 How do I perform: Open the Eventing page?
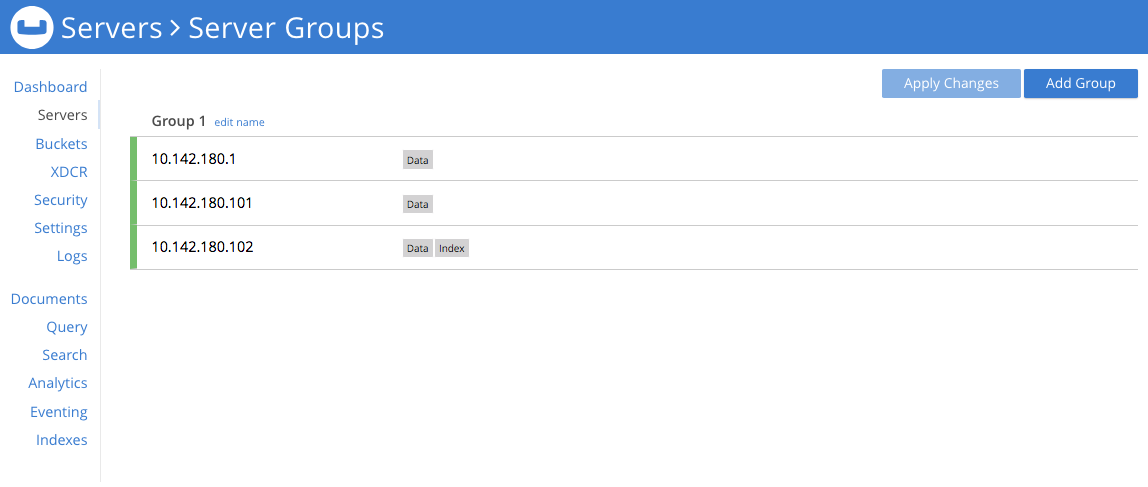(59, 412)
